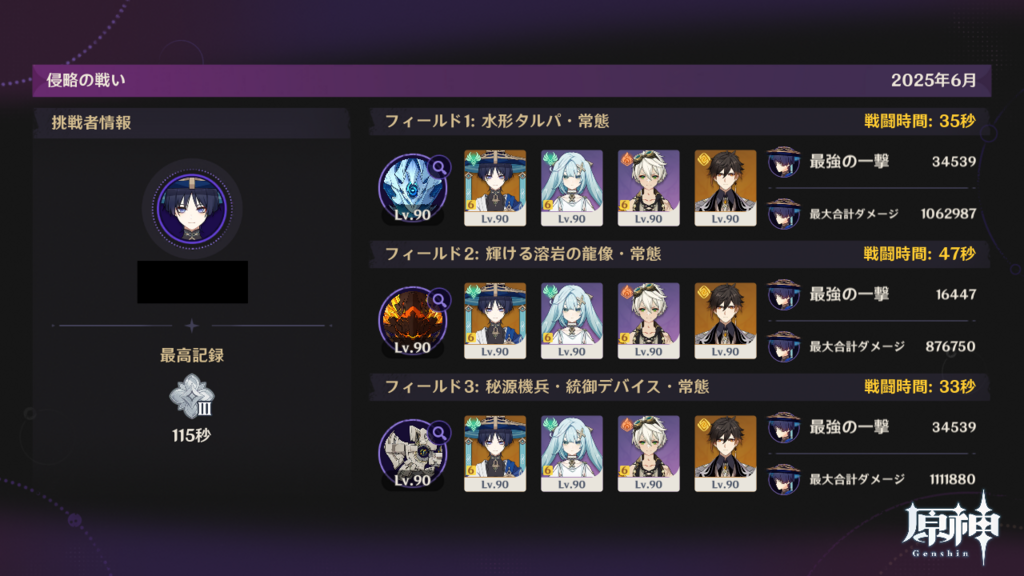
Task: Click the 2025年6月 date label
Action: 934,80
